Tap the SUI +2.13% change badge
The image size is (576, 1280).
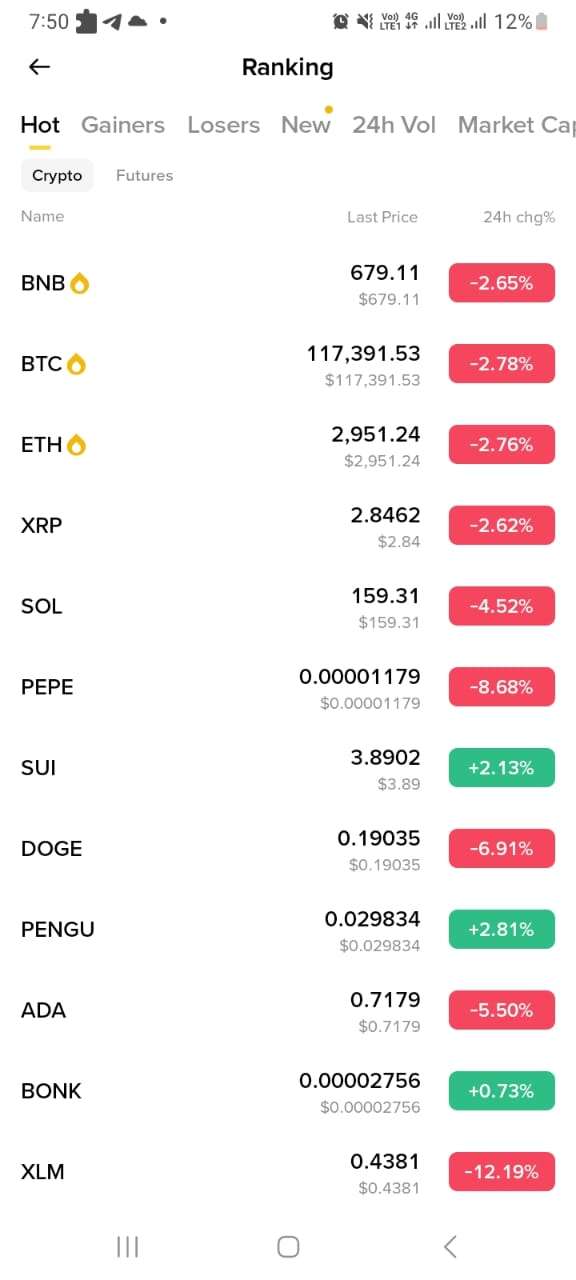(x=501, y=768)
